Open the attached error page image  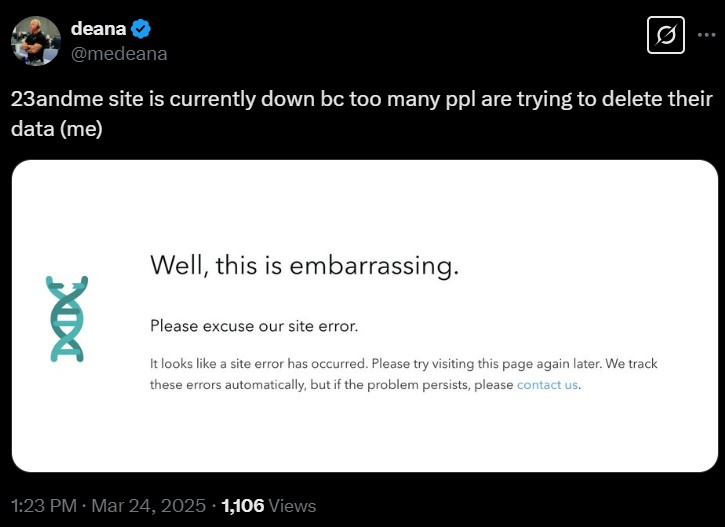(x=365, y=316)
